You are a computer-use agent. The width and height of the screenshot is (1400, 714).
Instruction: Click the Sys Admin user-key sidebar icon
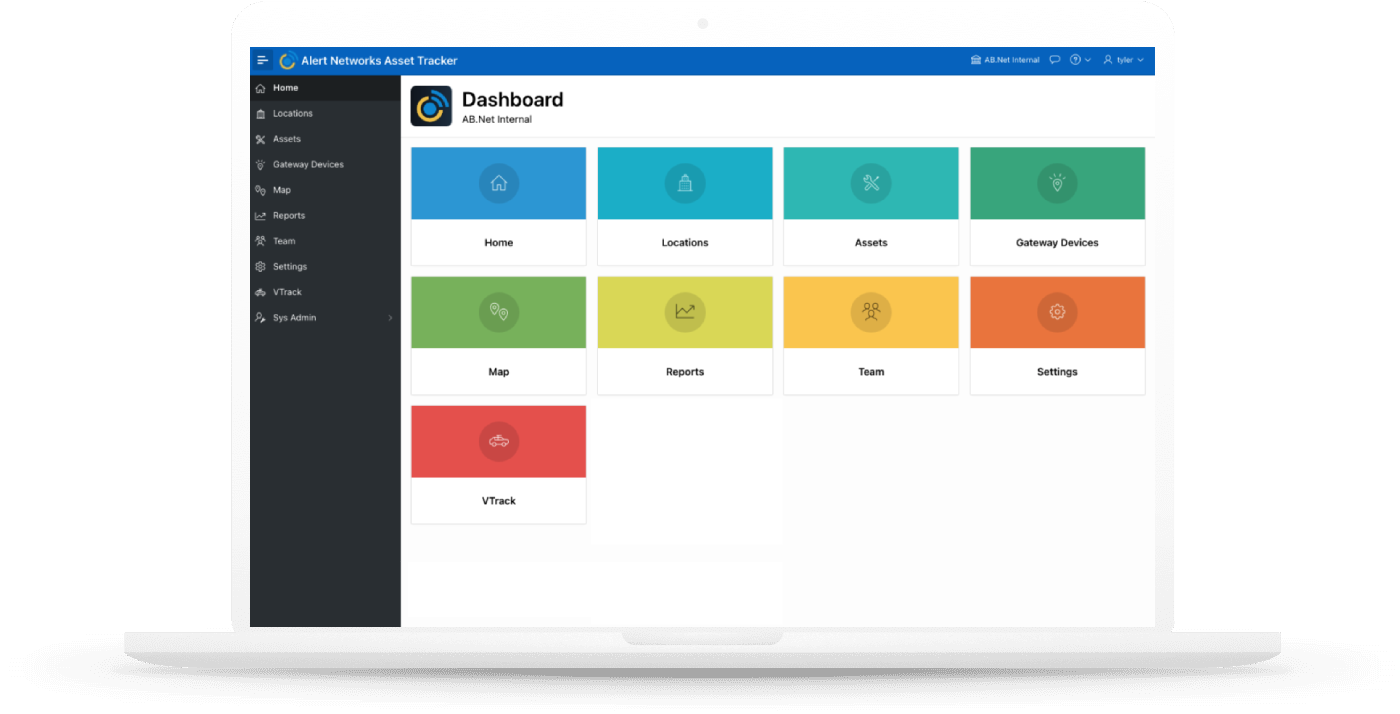(x=260, y=318)
